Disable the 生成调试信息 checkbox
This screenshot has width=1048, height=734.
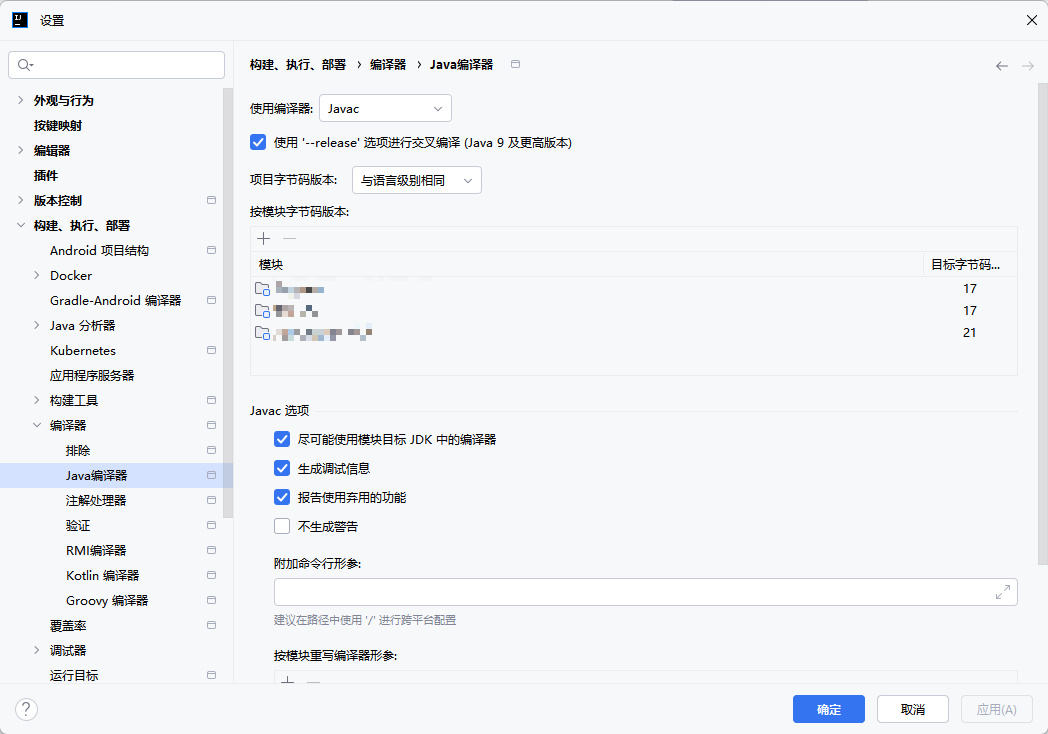click(x=281, y=467)
